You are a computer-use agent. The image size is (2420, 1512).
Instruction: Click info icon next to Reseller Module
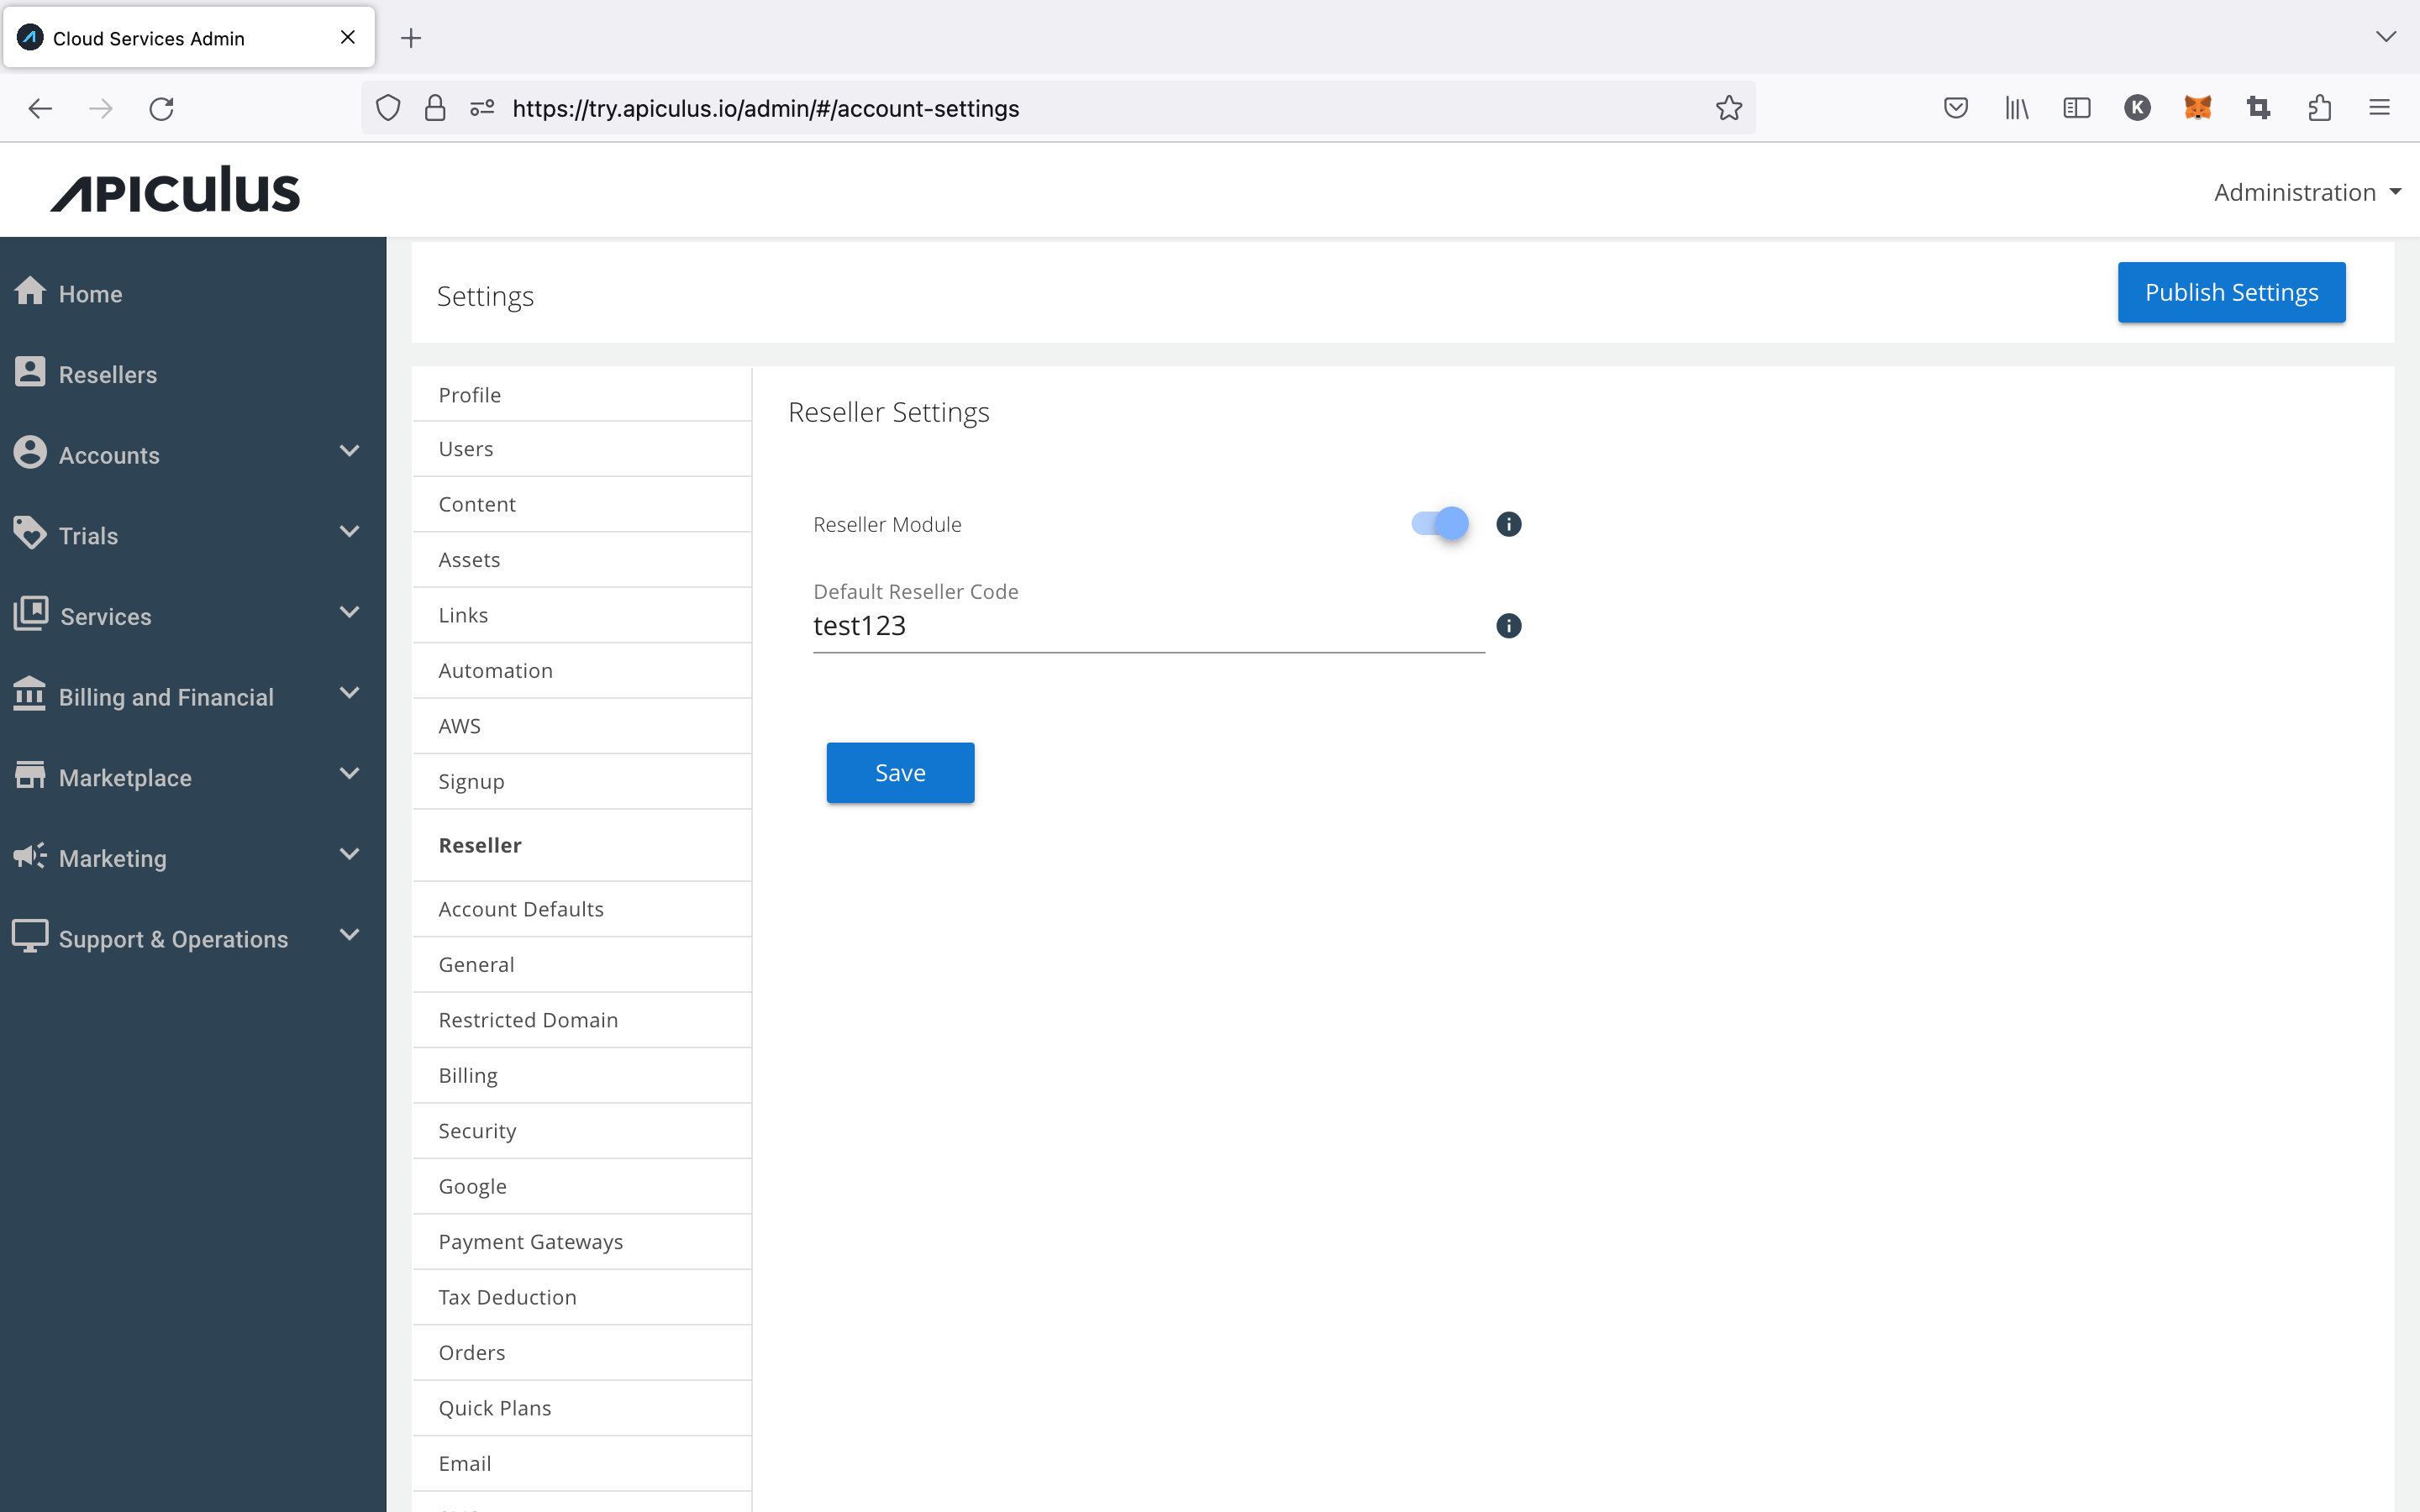point(1509,524)
